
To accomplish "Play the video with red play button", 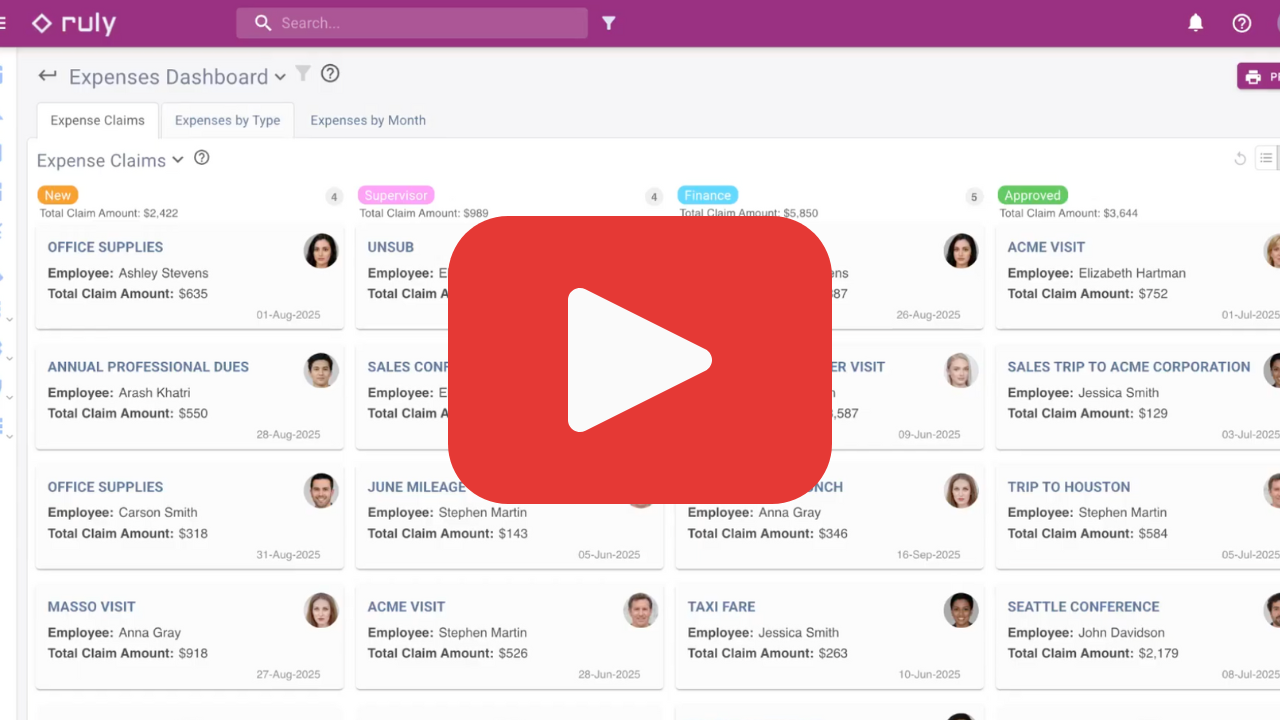I will (640, 360).
